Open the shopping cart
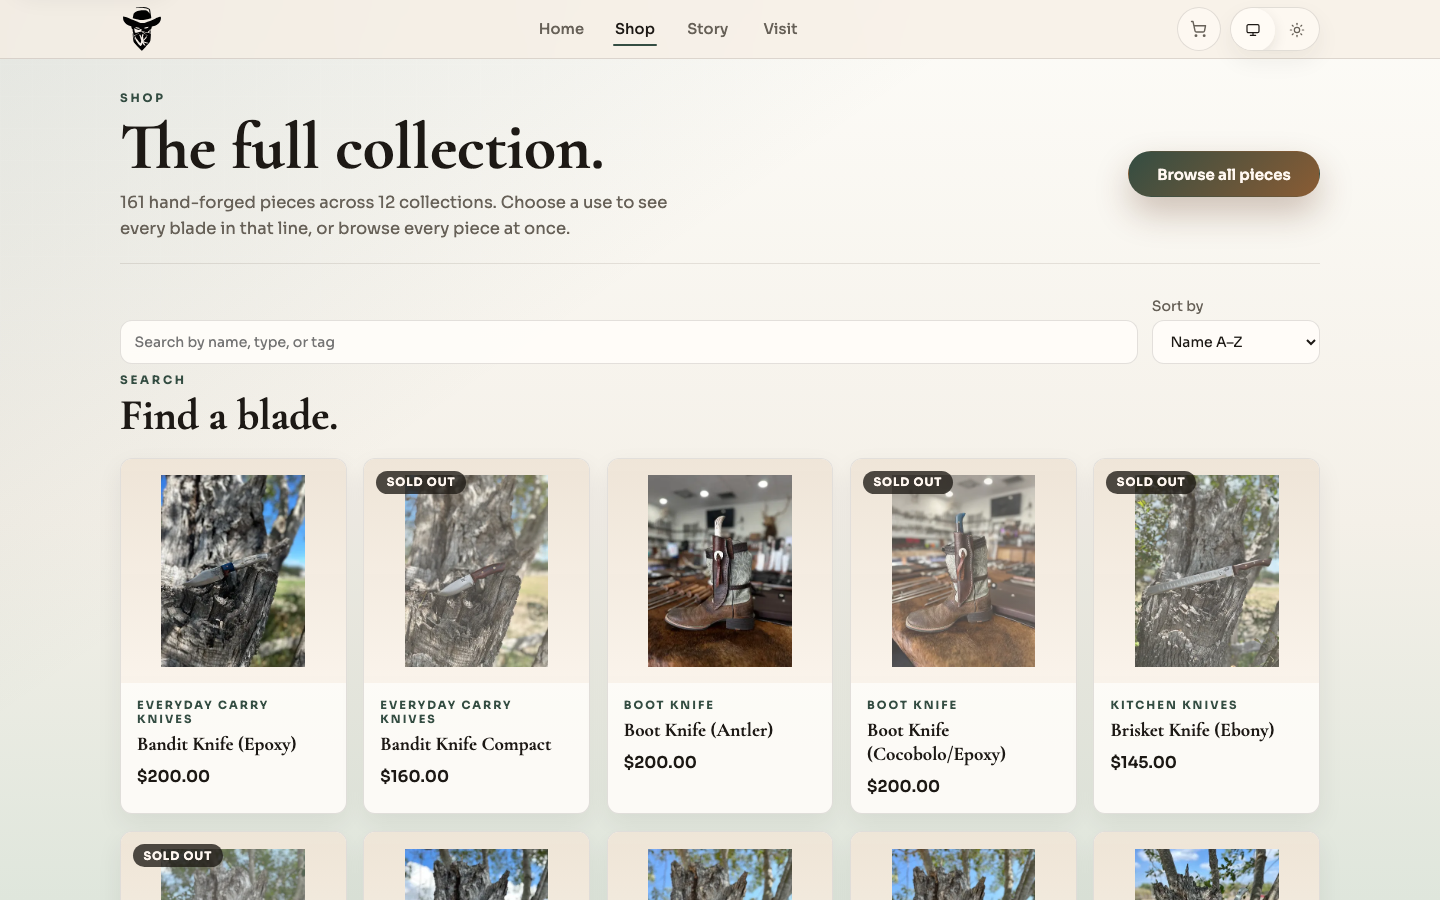Screen dimensions: 1440x900 (1198, 29)
